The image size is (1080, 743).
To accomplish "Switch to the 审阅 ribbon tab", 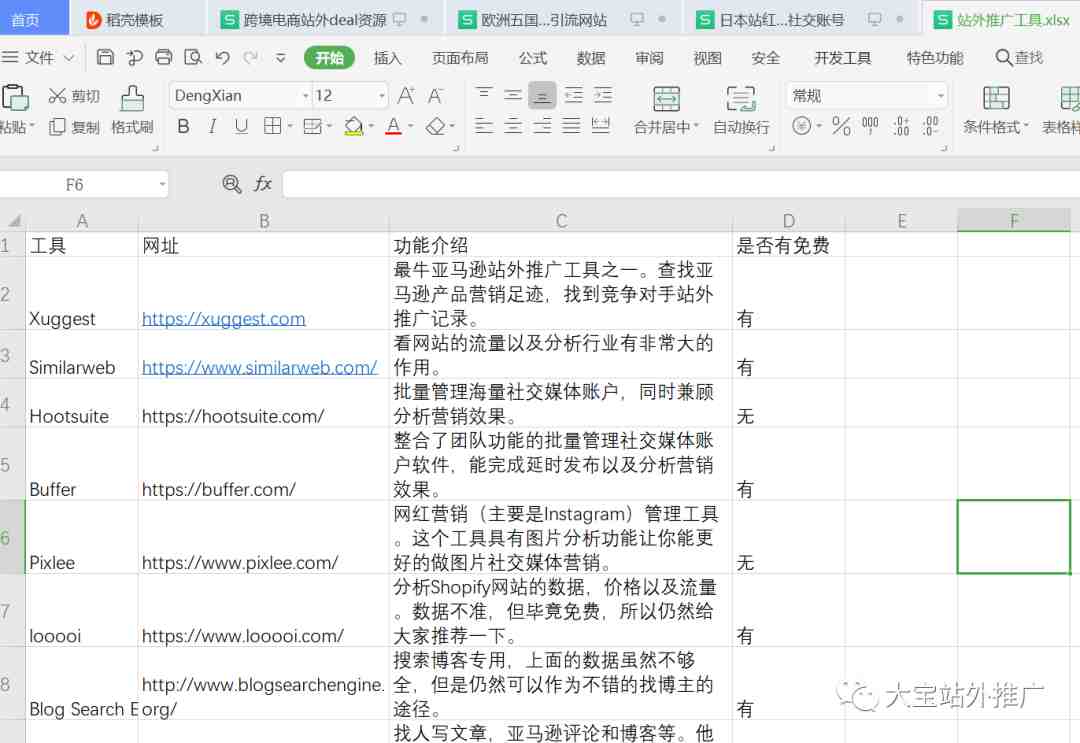I will pos(649,58).
